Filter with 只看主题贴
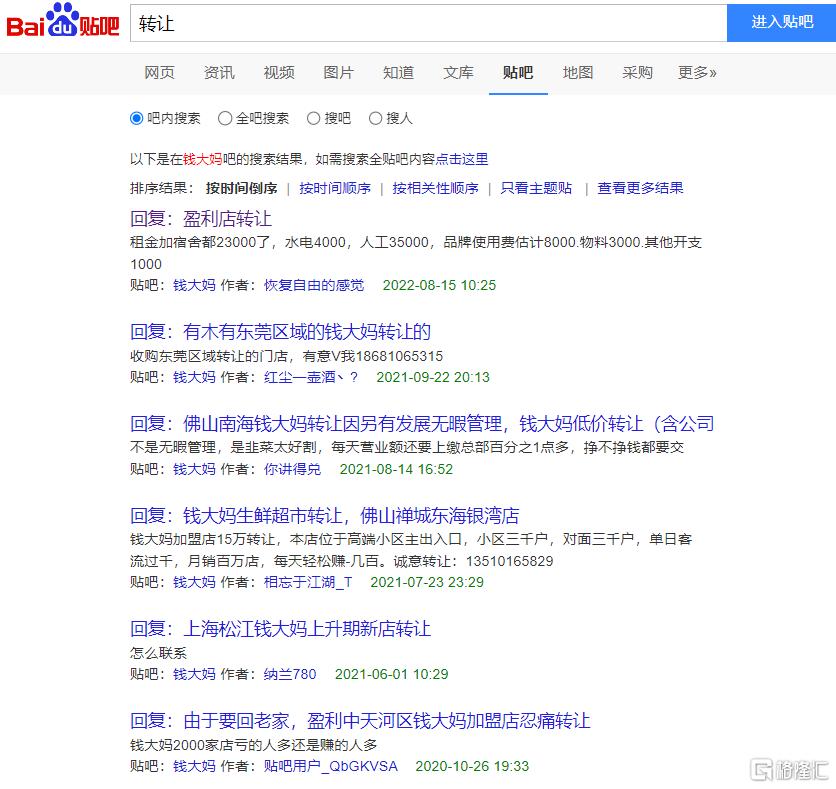836x789 pixels. [536, 188]
